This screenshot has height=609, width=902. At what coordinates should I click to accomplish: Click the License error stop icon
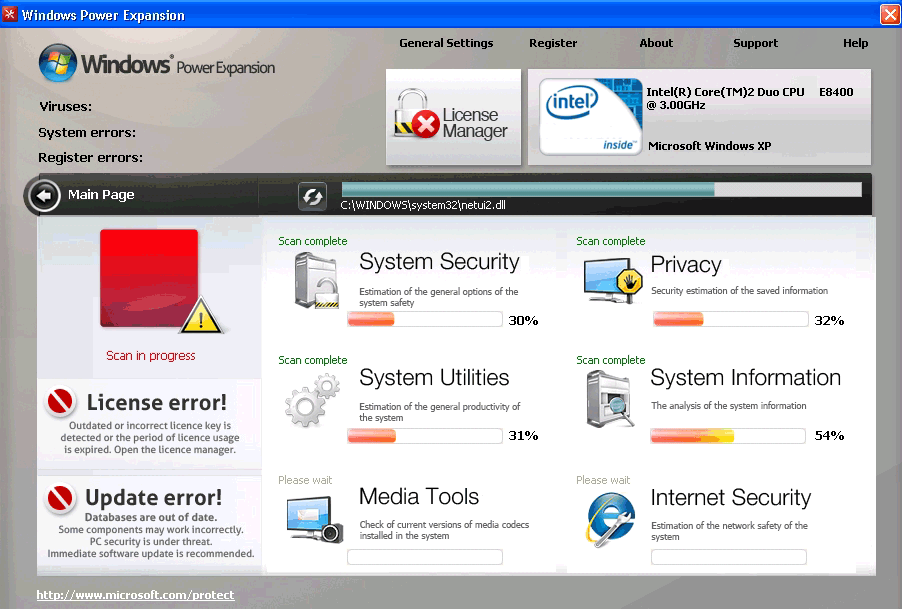point(61,403)
